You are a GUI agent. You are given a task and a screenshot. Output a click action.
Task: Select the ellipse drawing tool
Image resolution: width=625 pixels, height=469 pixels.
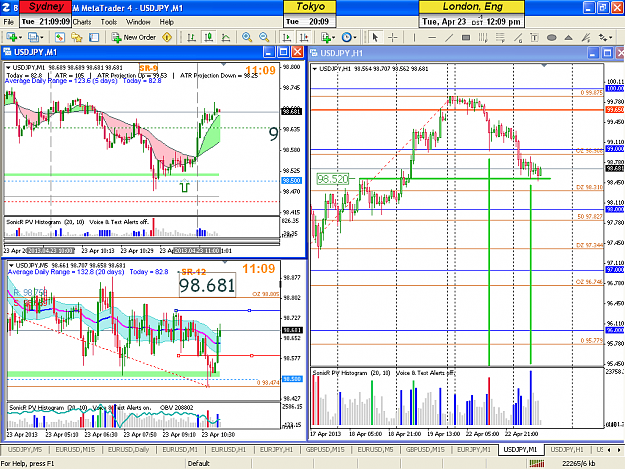tap(552, 37)
